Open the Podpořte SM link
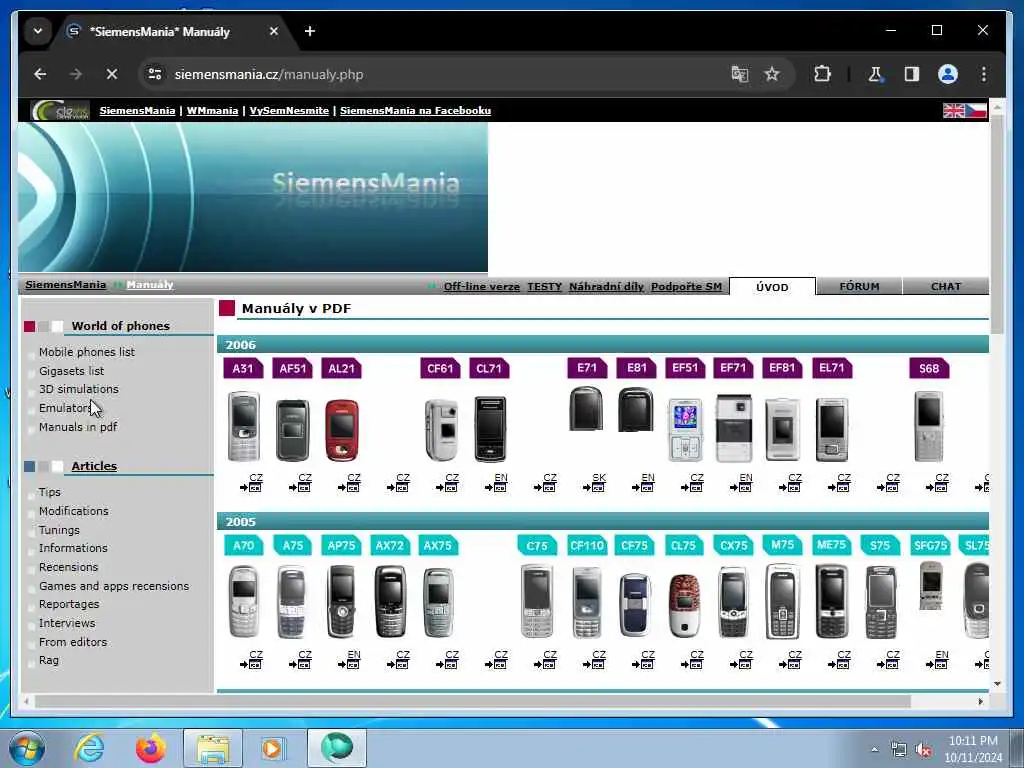This screenshot has height=768, width=1024. tap(686, 287)
